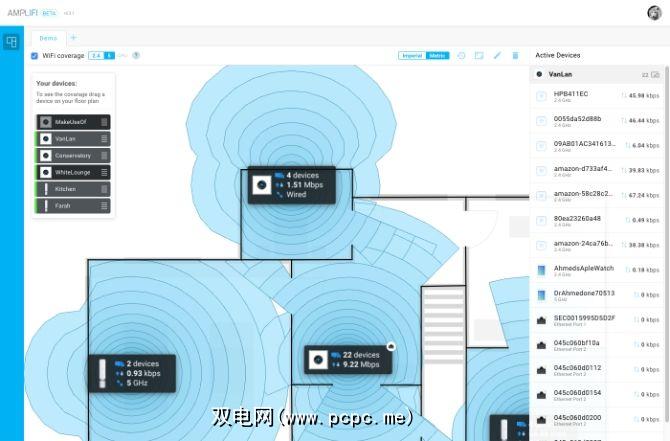Click the help icon next to WiFi coverage
This screenshot has height=441, width=670.
136,56
